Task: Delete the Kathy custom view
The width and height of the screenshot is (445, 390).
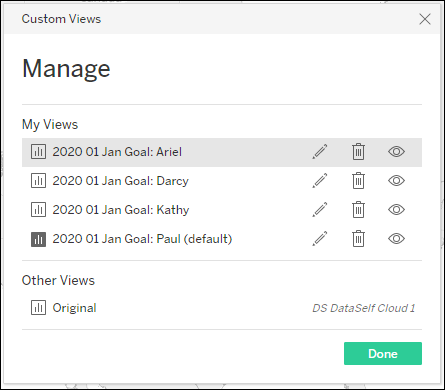Action: click(358, 210)
